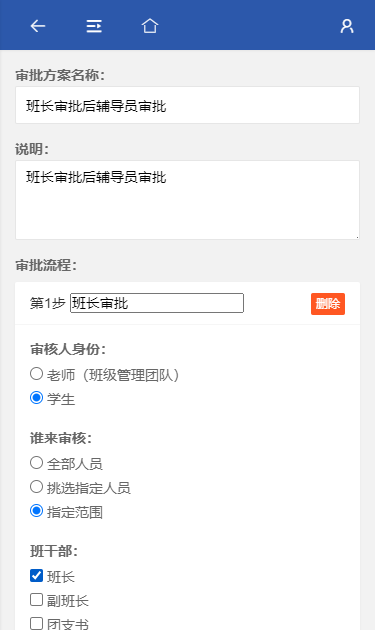Screen dimensions: 375x630
Task: Go back using the arrow icon
Action: 38,26
